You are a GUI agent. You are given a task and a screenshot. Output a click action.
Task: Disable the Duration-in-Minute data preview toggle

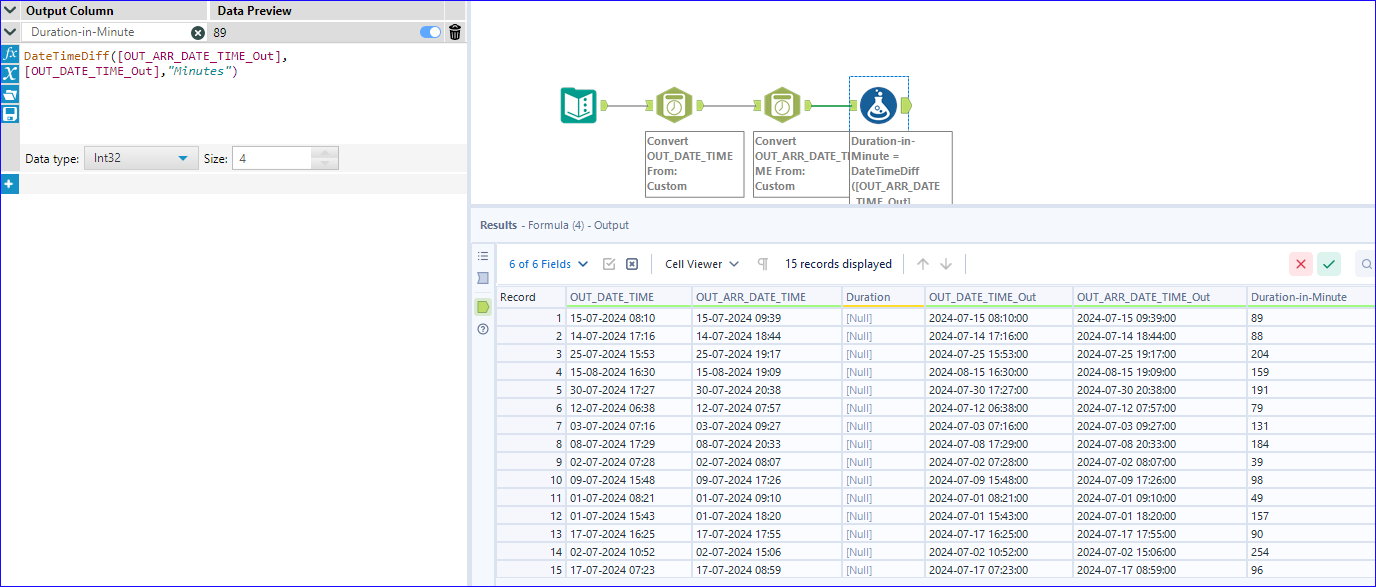click(430, 31)
